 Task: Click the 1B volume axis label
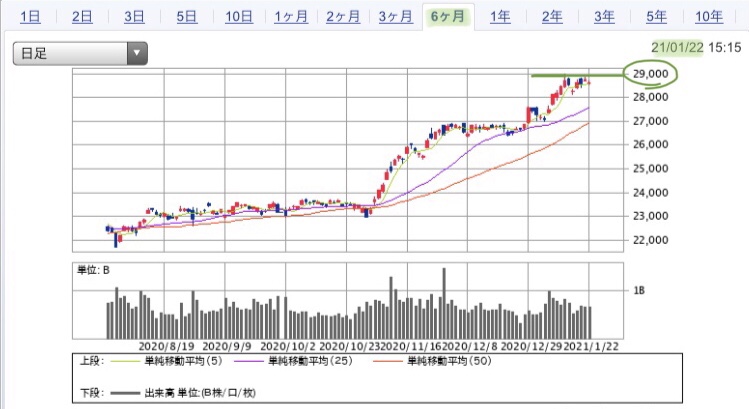coord(639,290)
